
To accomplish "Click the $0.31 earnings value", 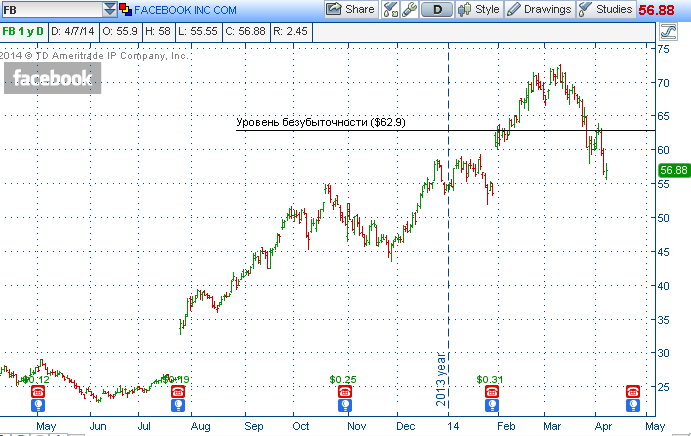I will click(490, 379).
